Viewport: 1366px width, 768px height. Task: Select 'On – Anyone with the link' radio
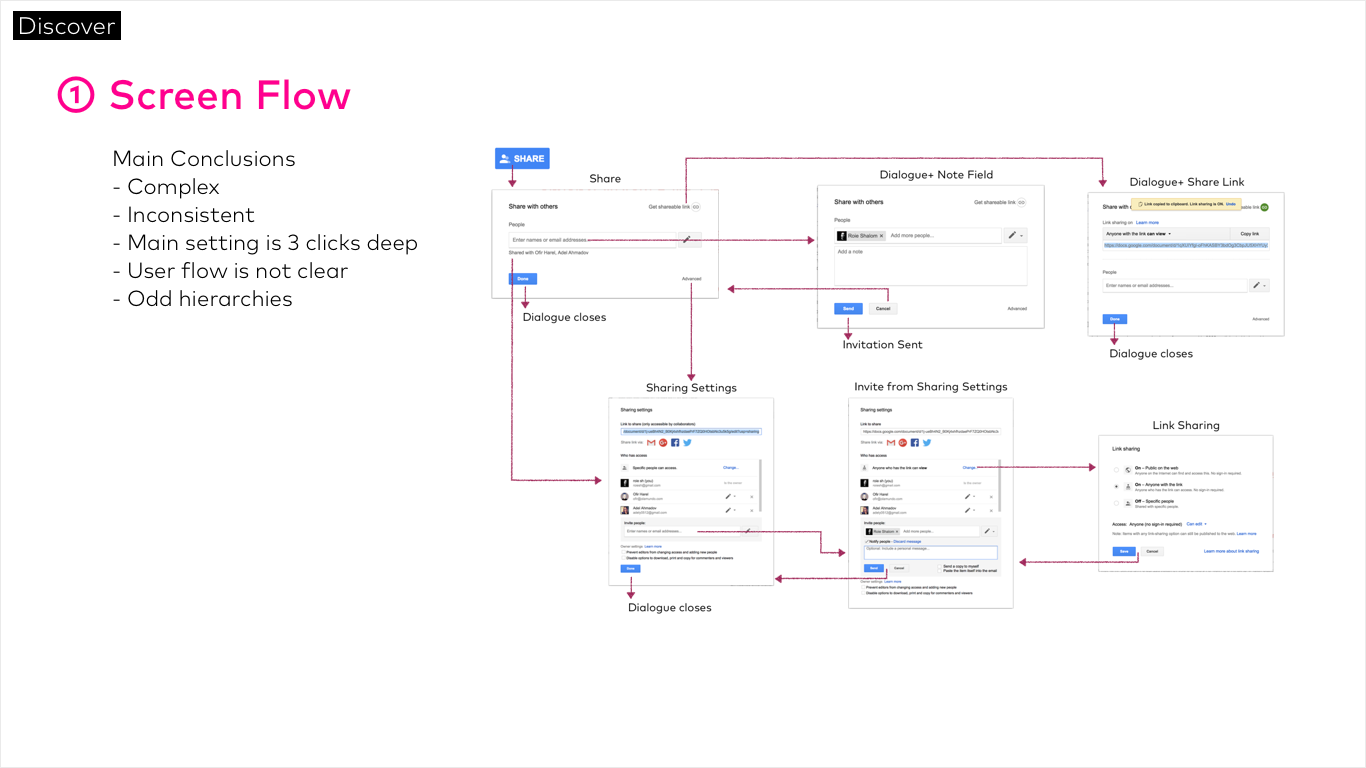pos(1116,486)
